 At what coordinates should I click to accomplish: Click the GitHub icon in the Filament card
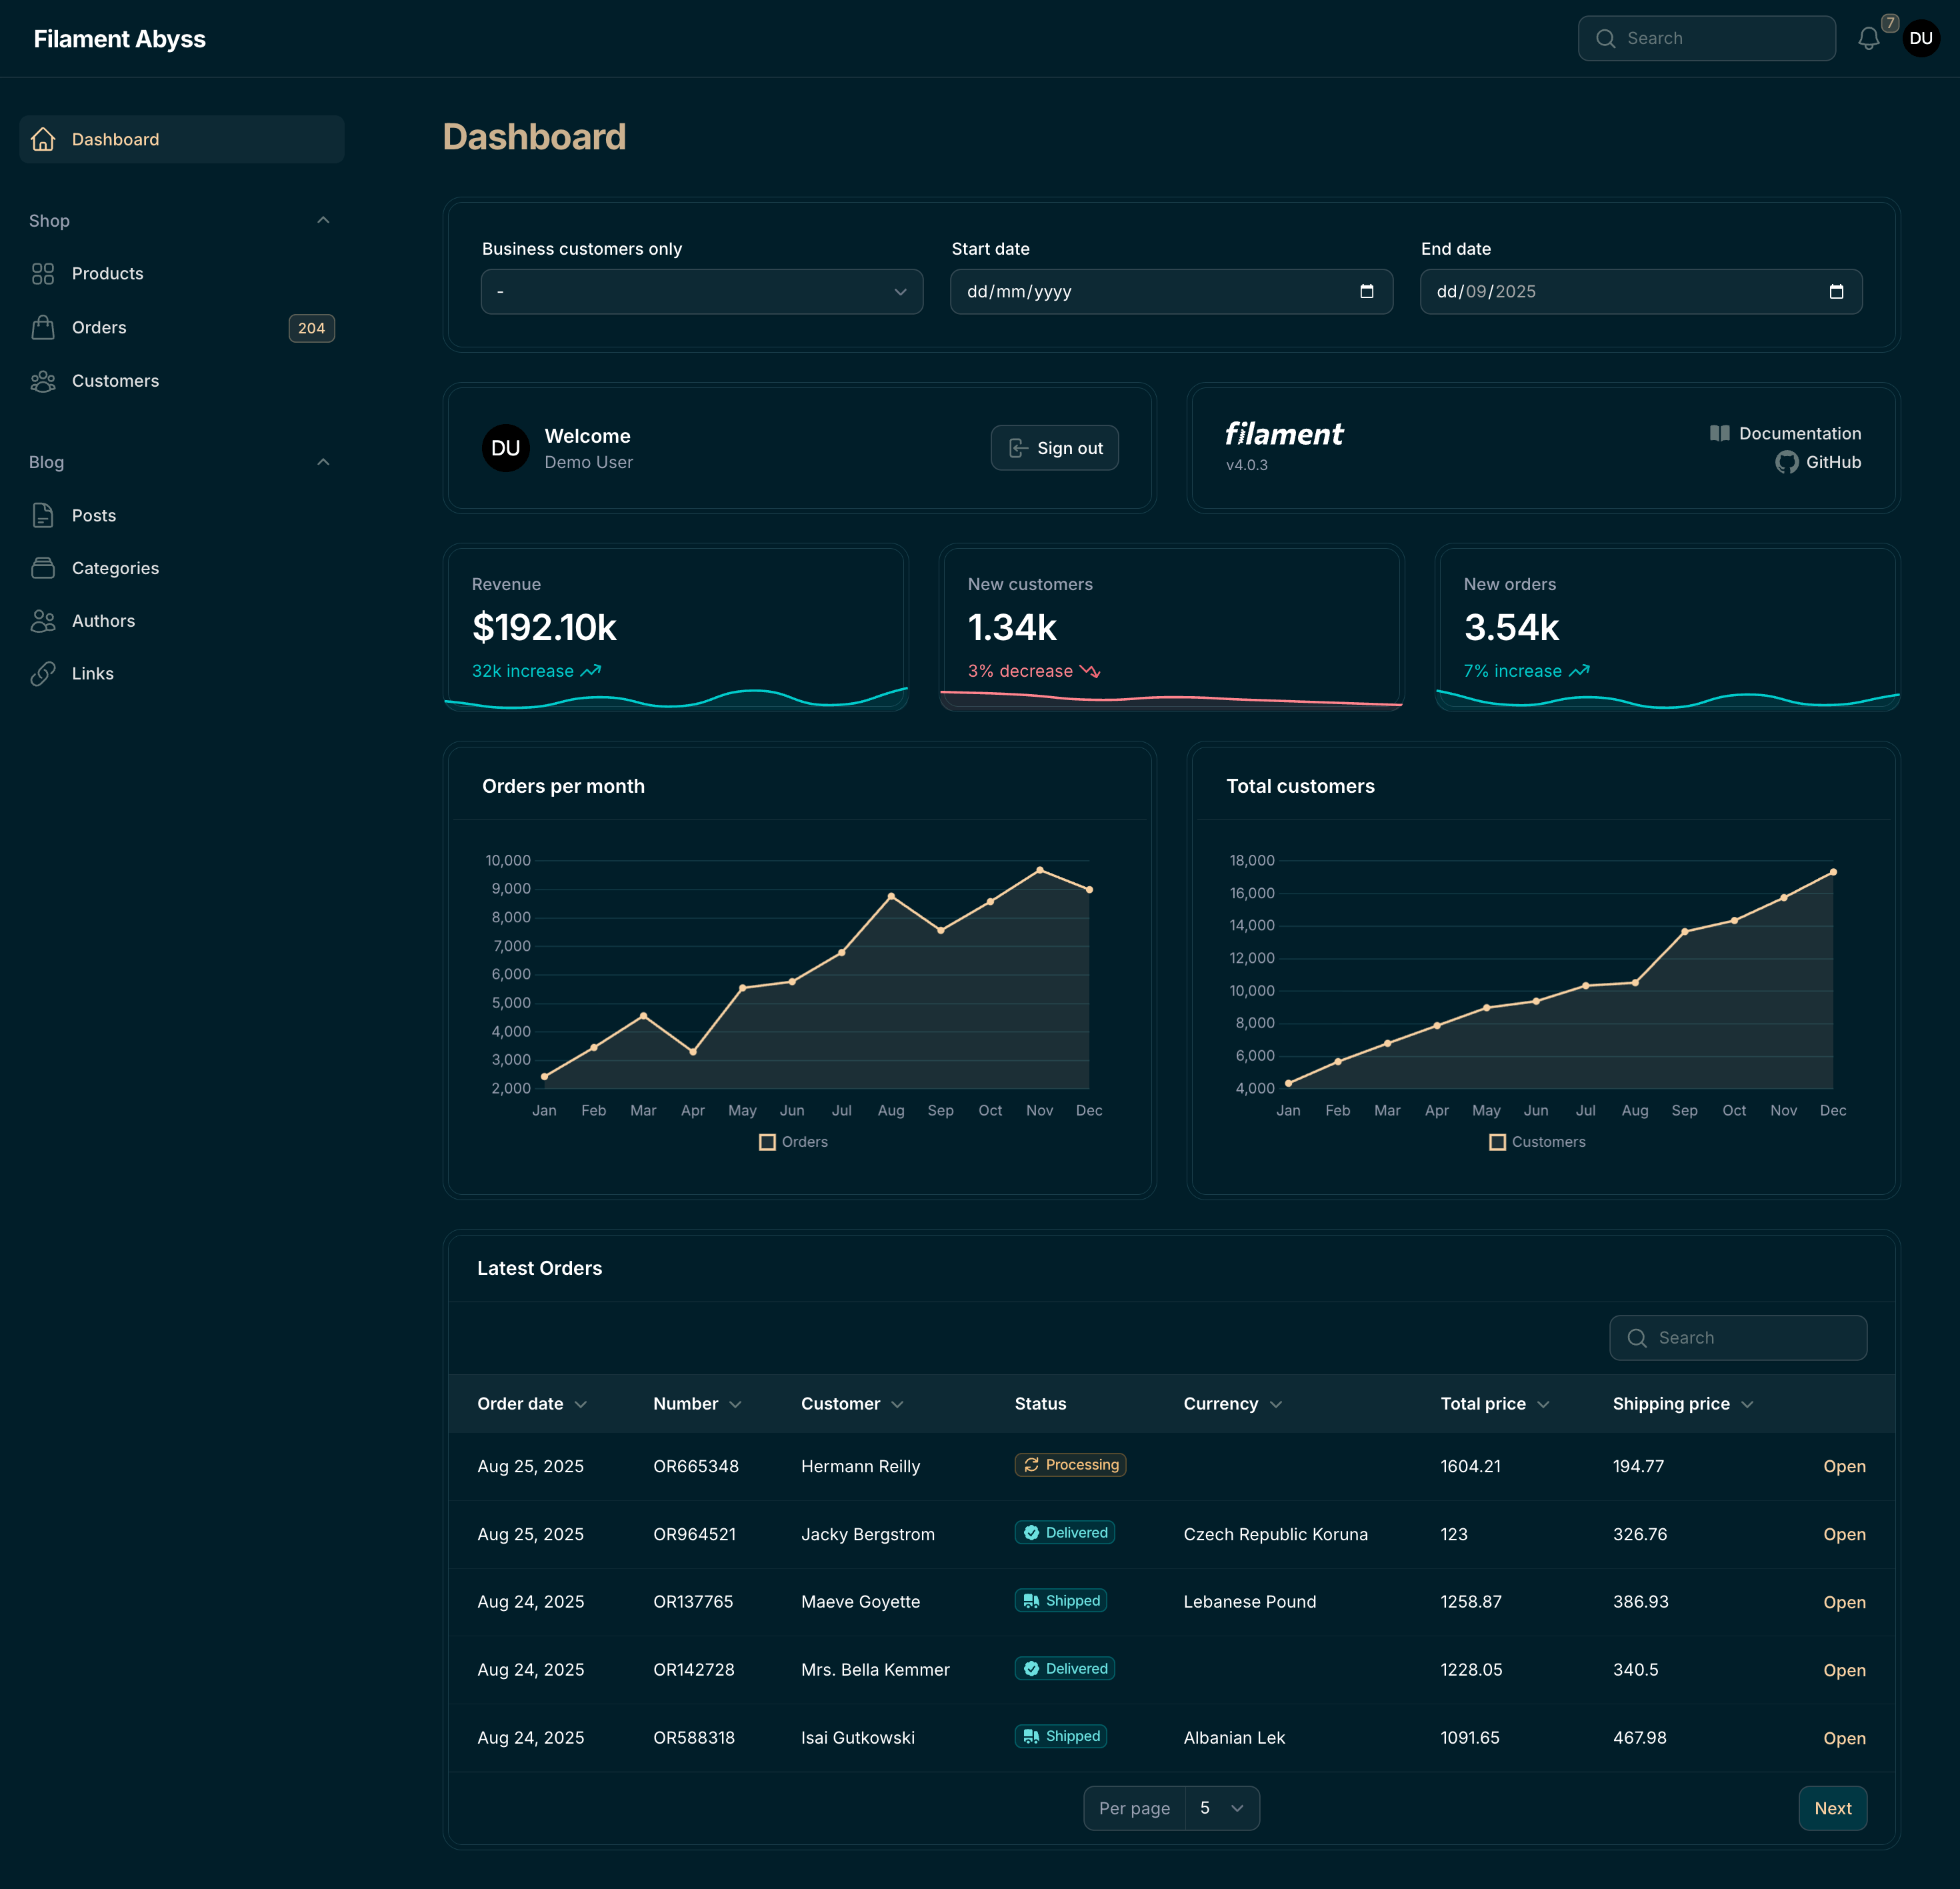[x=1787, y=462]
